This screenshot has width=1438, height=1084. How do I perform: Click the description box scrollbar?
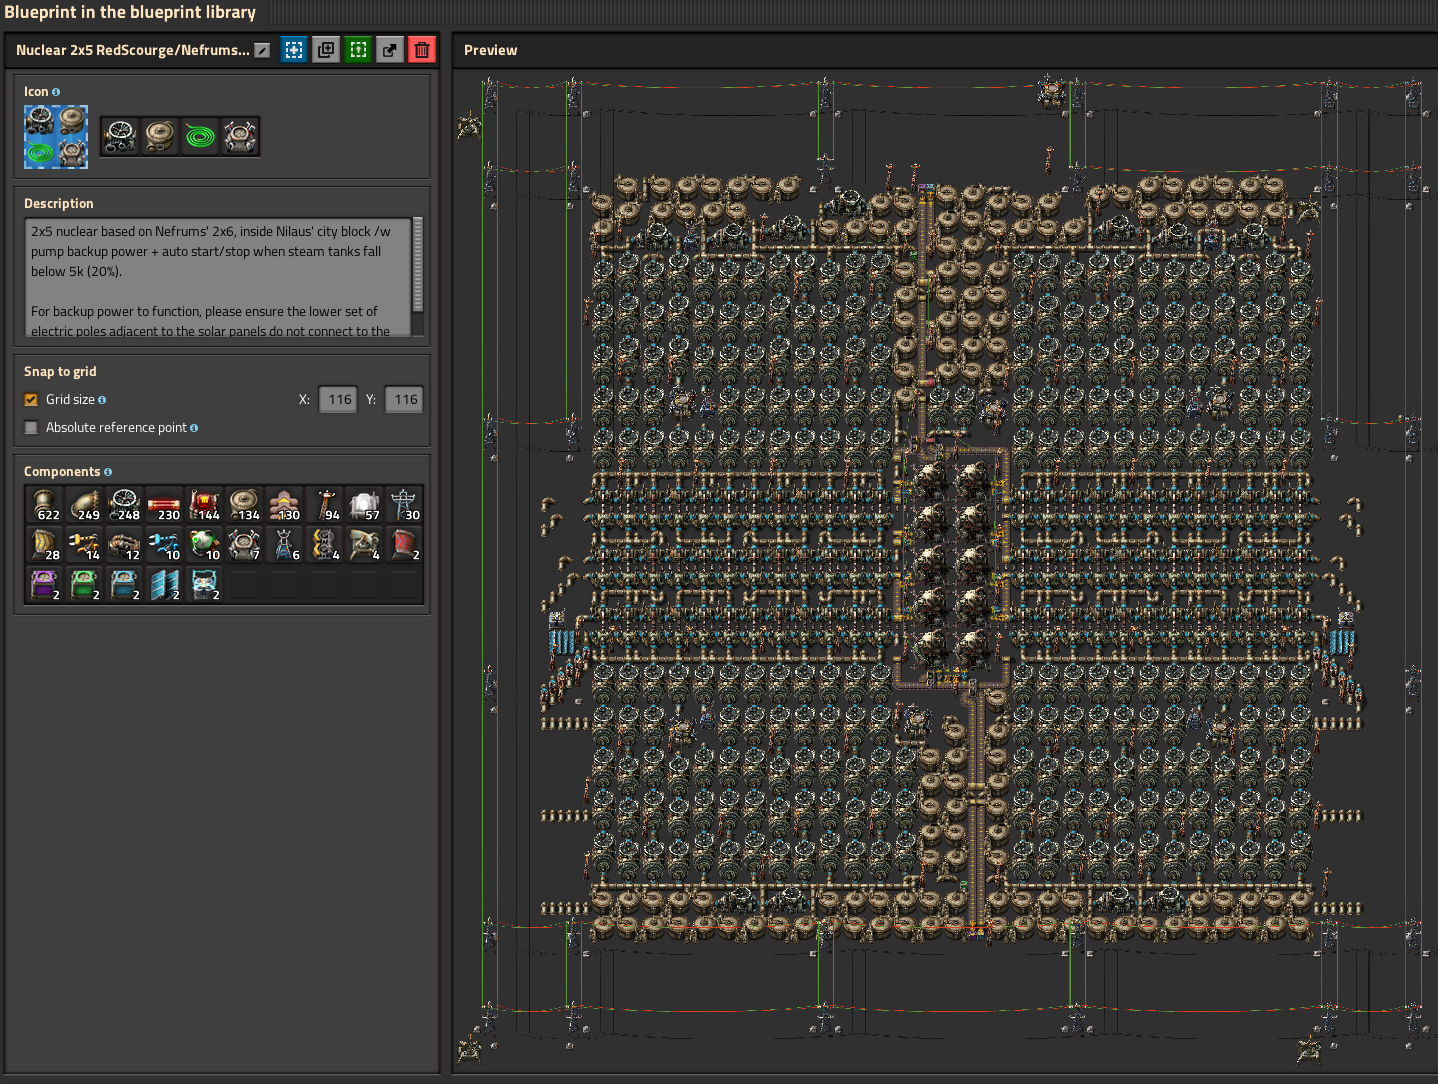coord(418,265)
